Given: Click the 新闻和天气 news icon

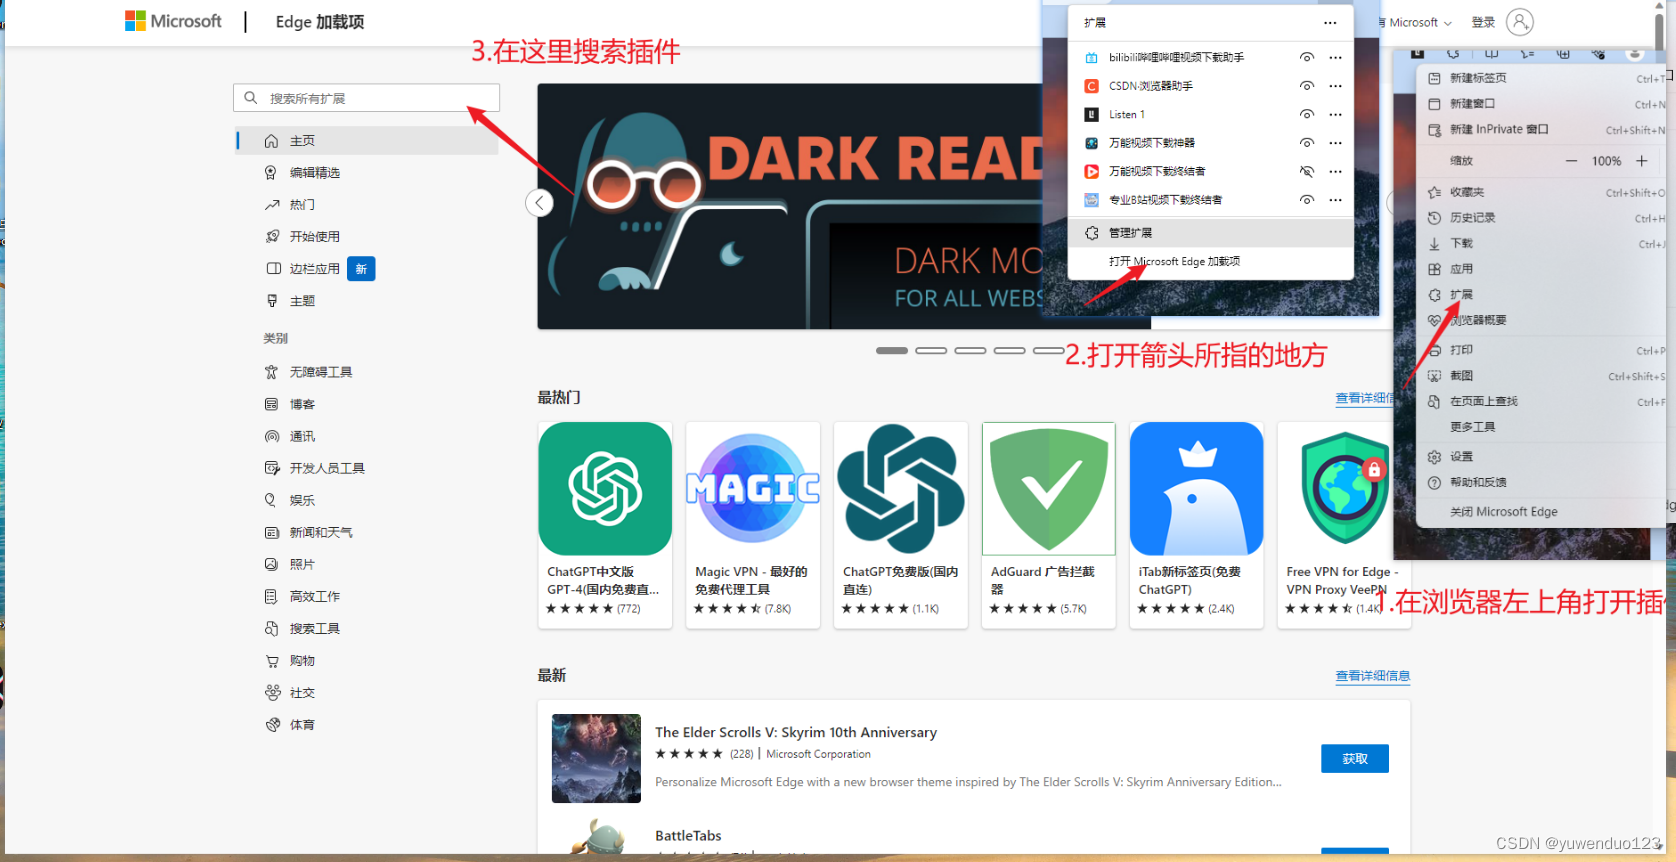Looking at the screenshot, I should coord(271,532).
